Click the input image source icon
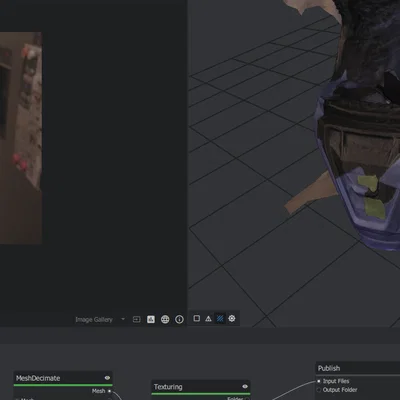Image resolution: width=400 pixels, height=400 pixels. [136, 319]
